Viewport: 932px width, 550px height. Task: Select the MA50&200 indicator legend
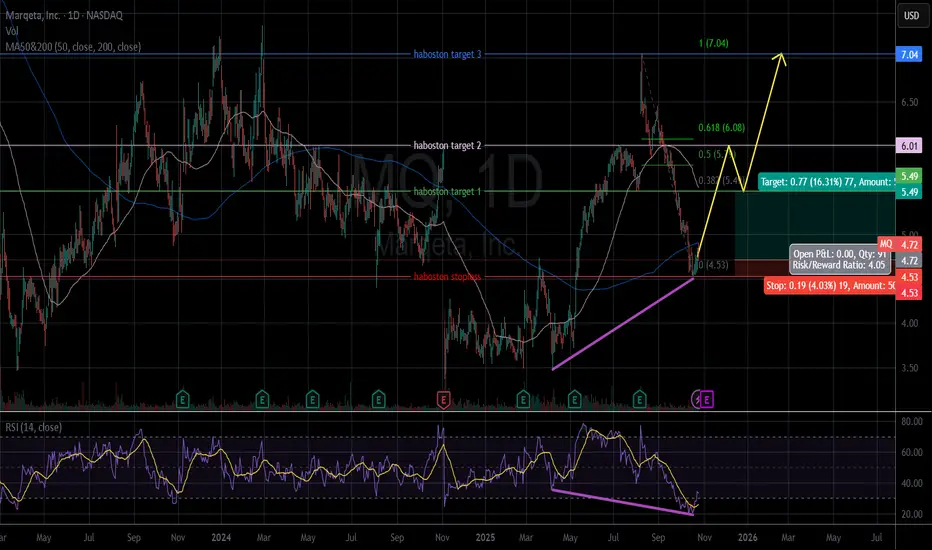click(73, 46)
